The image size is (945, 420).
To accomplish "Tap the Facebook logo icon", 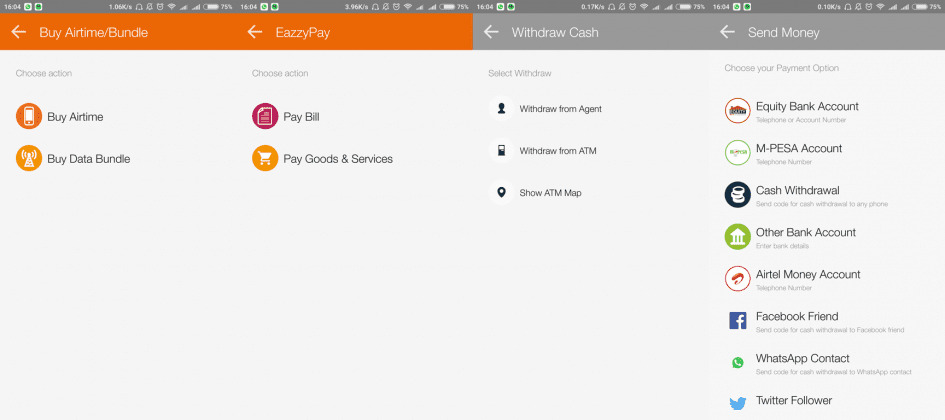I will (738, 321).
